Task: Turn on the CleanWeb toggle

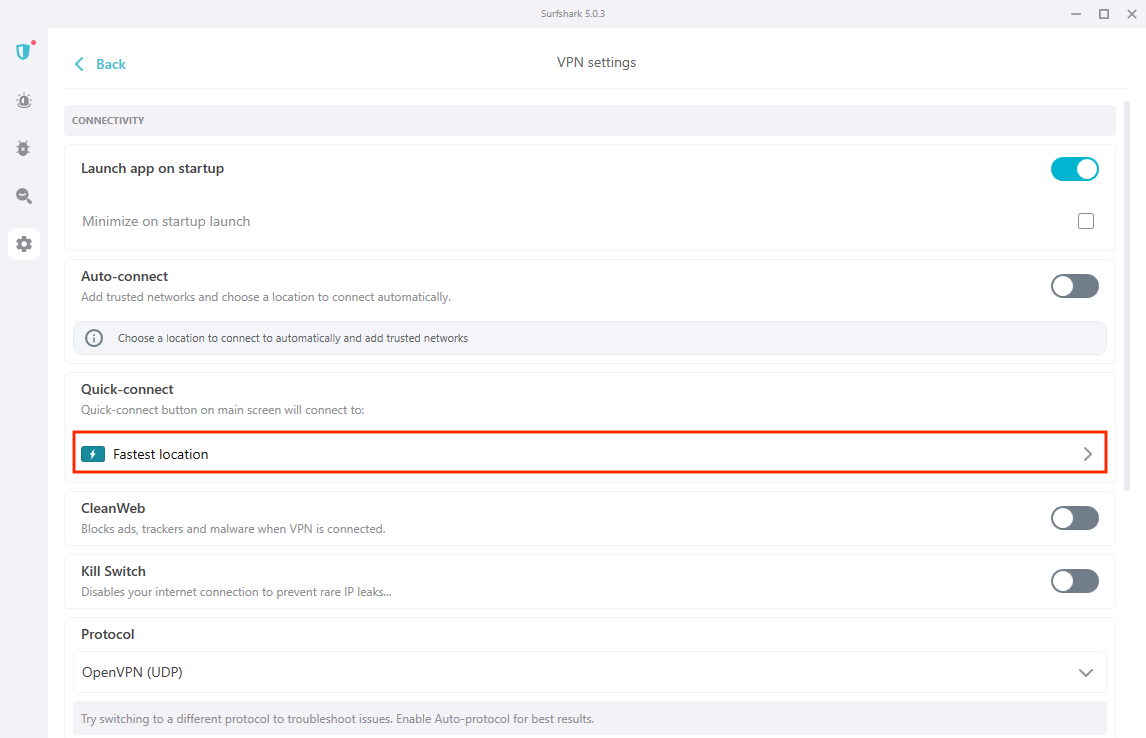Action: pyautogui.click(x=1074, y=518)
